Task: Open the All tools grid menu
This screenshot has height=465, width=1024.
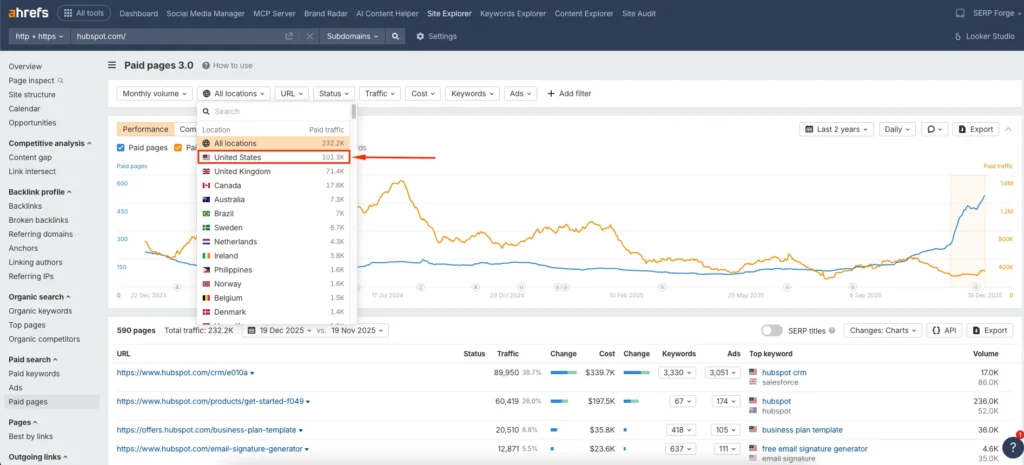Action: click(x=84, y=13)
